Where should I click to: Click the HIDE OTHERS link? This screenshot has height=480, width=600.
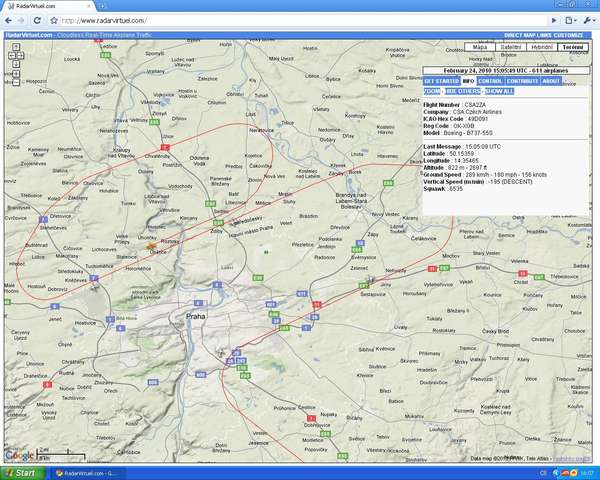(x=463, y=91)
